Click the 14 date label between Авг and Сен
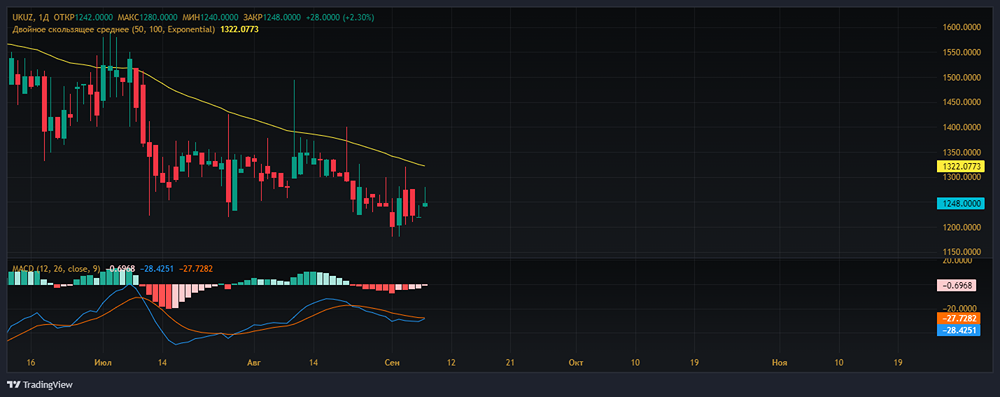1000x397 pixels. 313,362
